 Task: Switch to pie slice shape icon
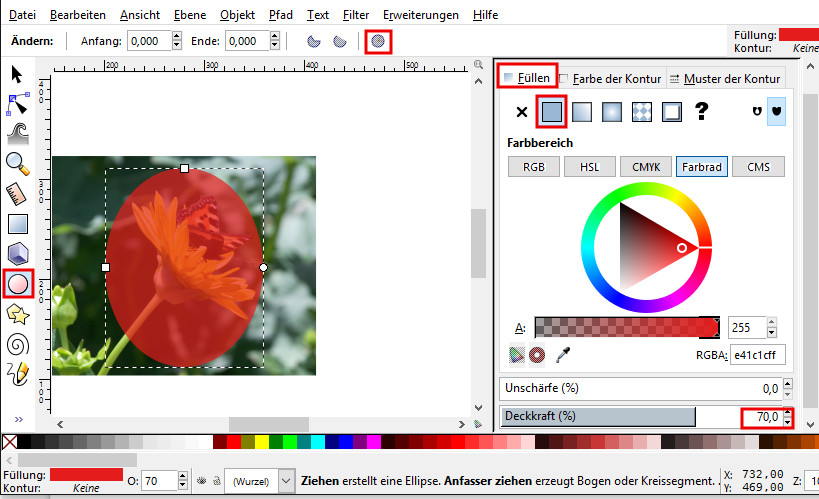click(x=340, y=41)
